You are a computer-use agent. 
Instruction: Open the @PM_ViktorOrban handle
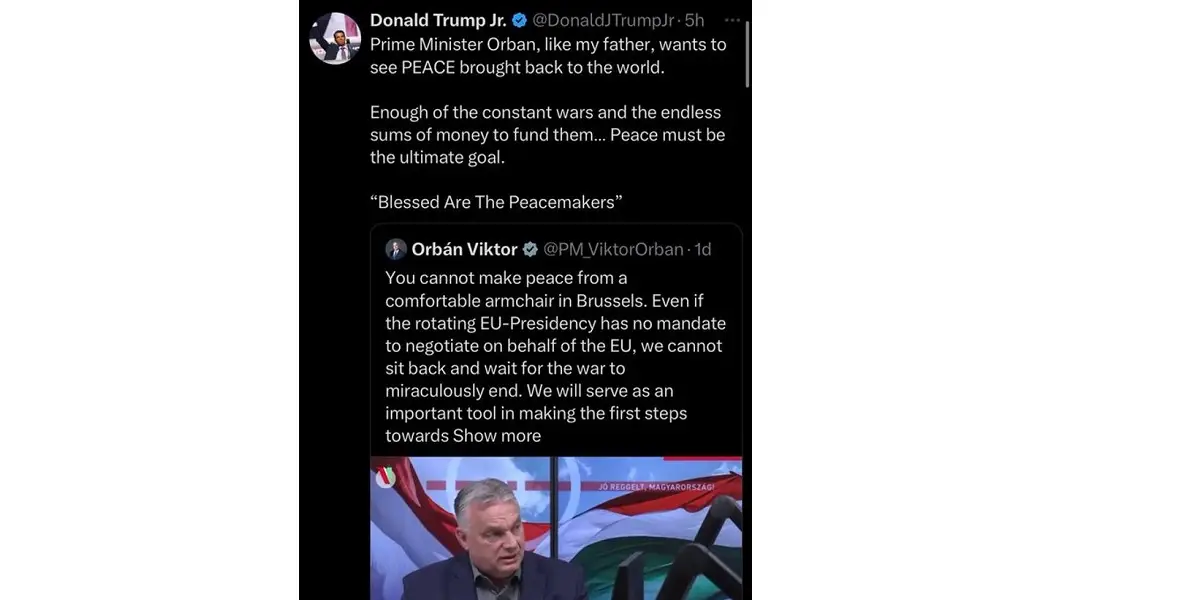[x=612, y=249]
